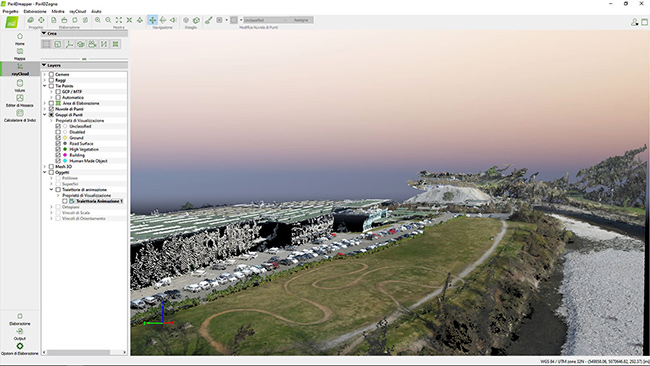Open the Unclassified point group dropdown
650x366 pixels.
point(265,20)
